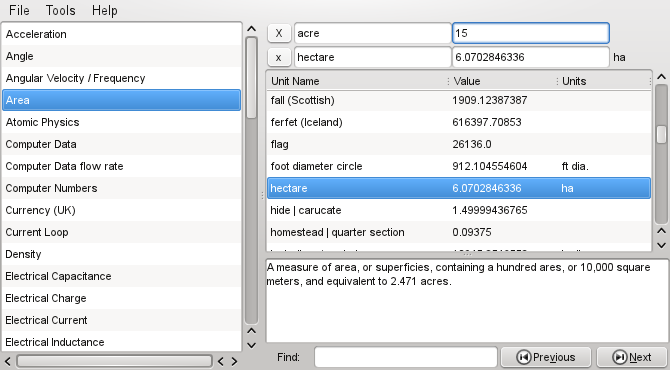
Task: Click the unit table scroll-down arrow
Action: 661,245
